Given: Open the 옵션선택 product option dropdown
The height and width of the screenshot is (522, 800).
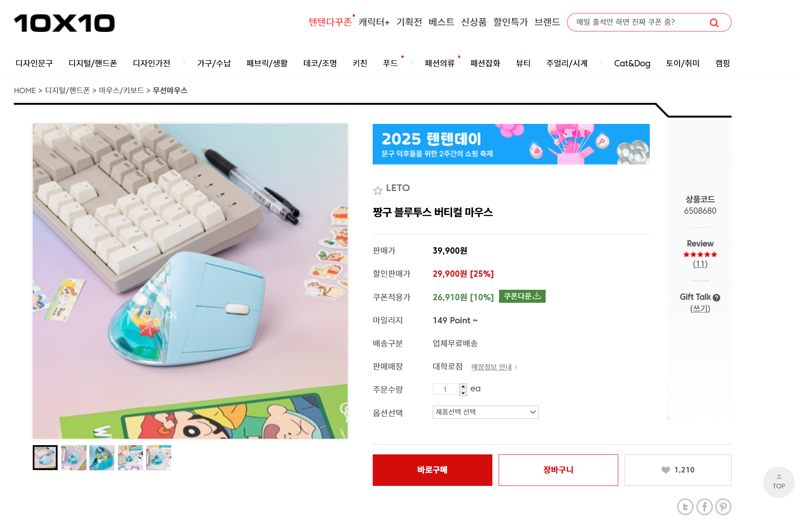Looking at the screenshot, I should pyautogui.click(x=485, y=412).
